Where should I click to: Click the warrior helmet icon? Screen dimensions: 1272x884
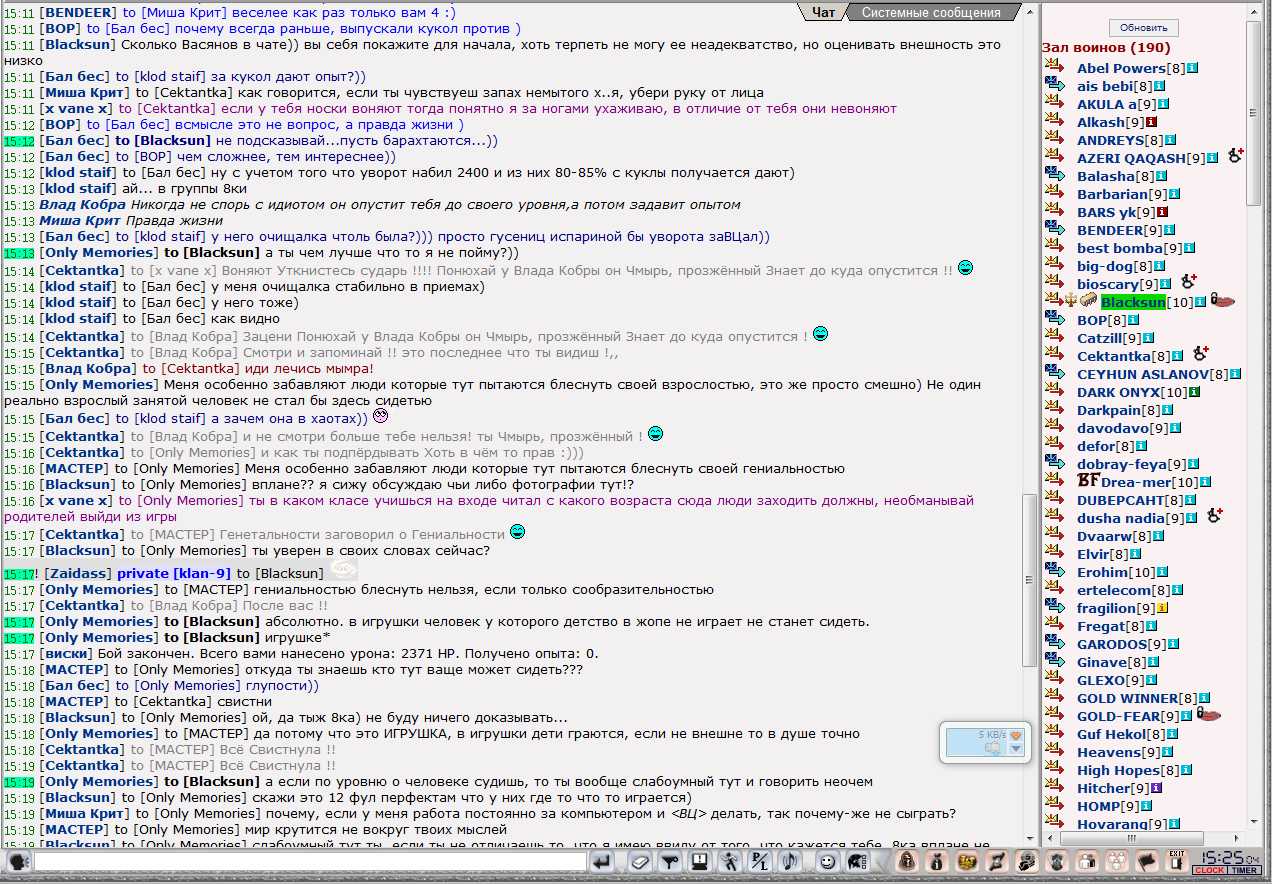click(x=859, y=862)
